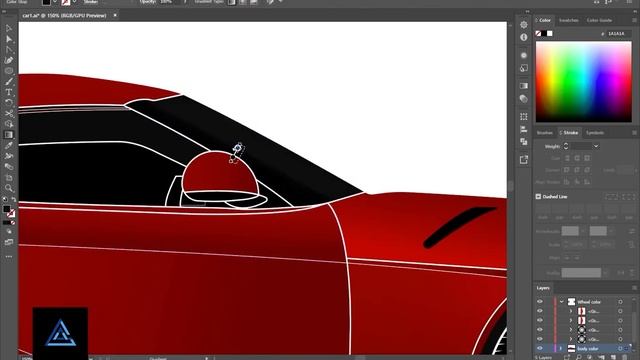Image resolution: width=640 pixels, height=360 pixels.
Task: Open the Transform panel dock icon
Action: pos(524,117)
